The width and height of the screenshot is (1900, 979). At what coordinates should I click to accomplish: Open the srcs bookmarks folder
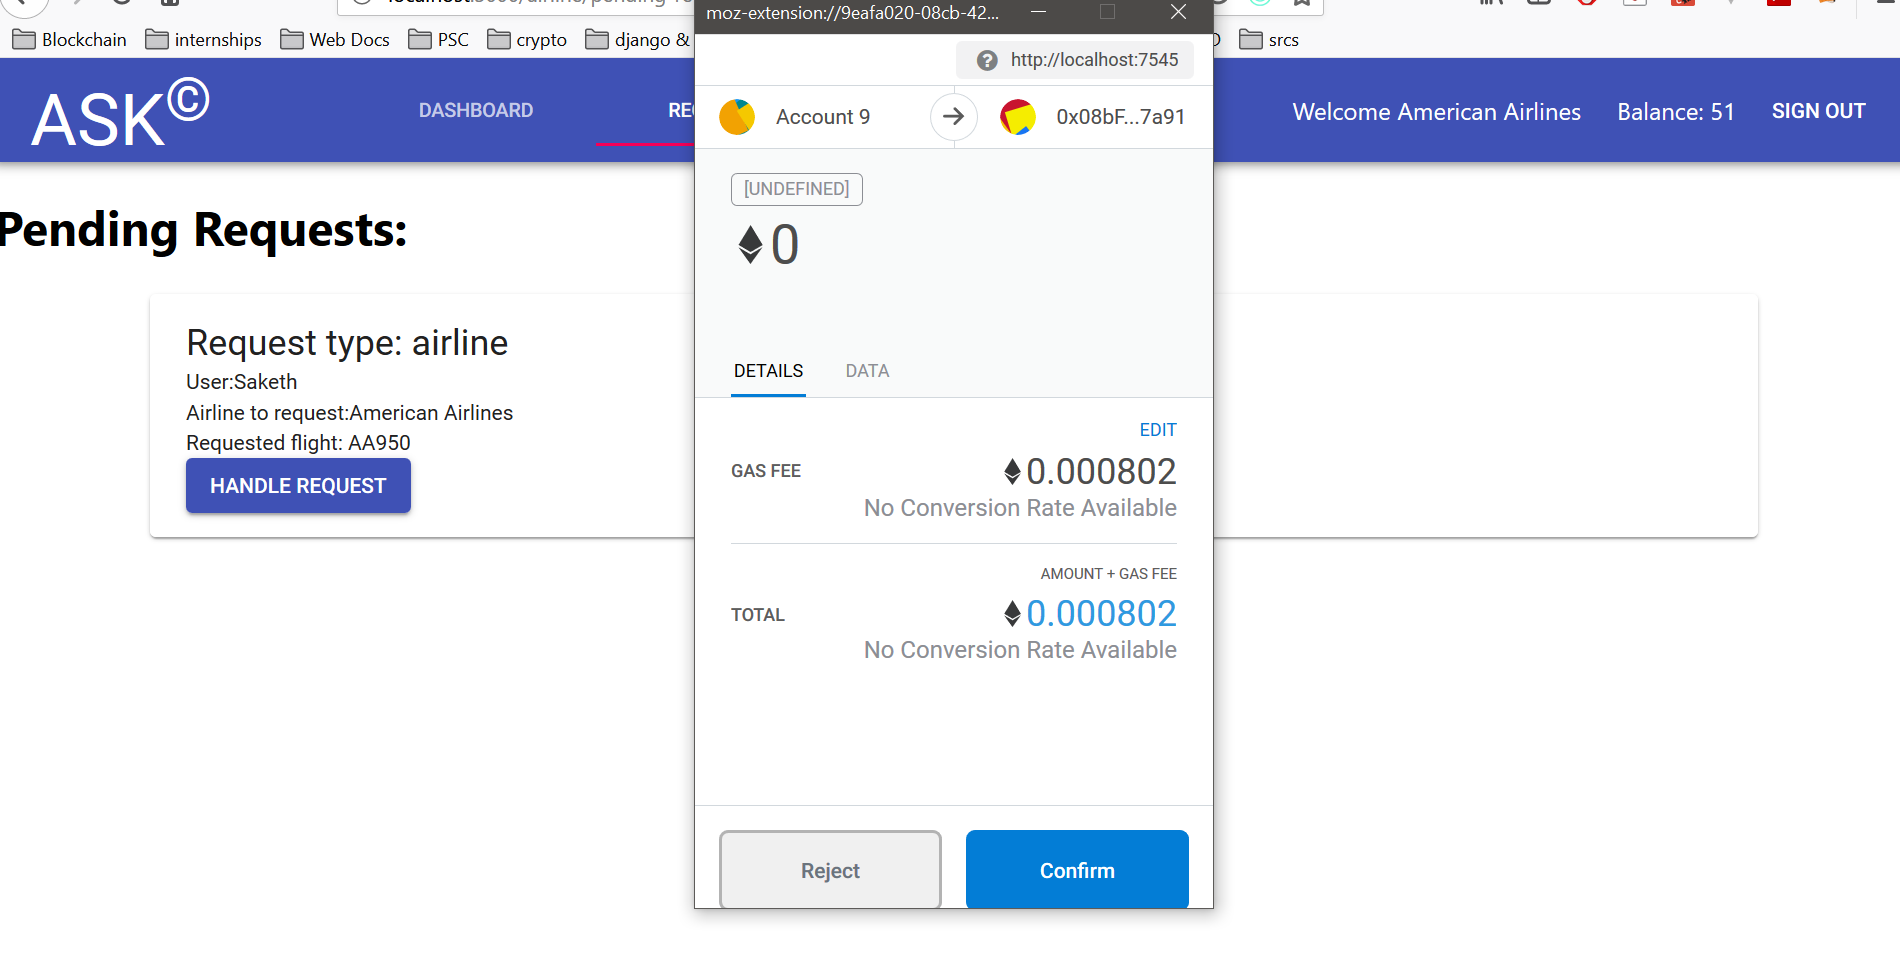tap(1269, 40)
